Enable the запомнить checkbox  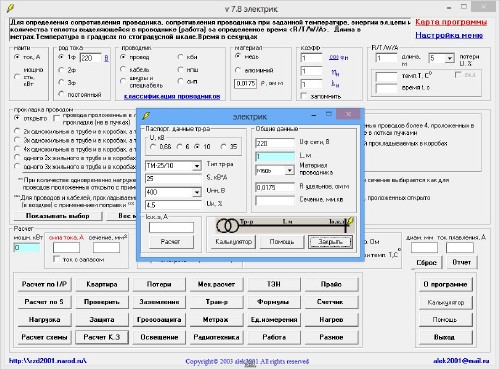303,96
